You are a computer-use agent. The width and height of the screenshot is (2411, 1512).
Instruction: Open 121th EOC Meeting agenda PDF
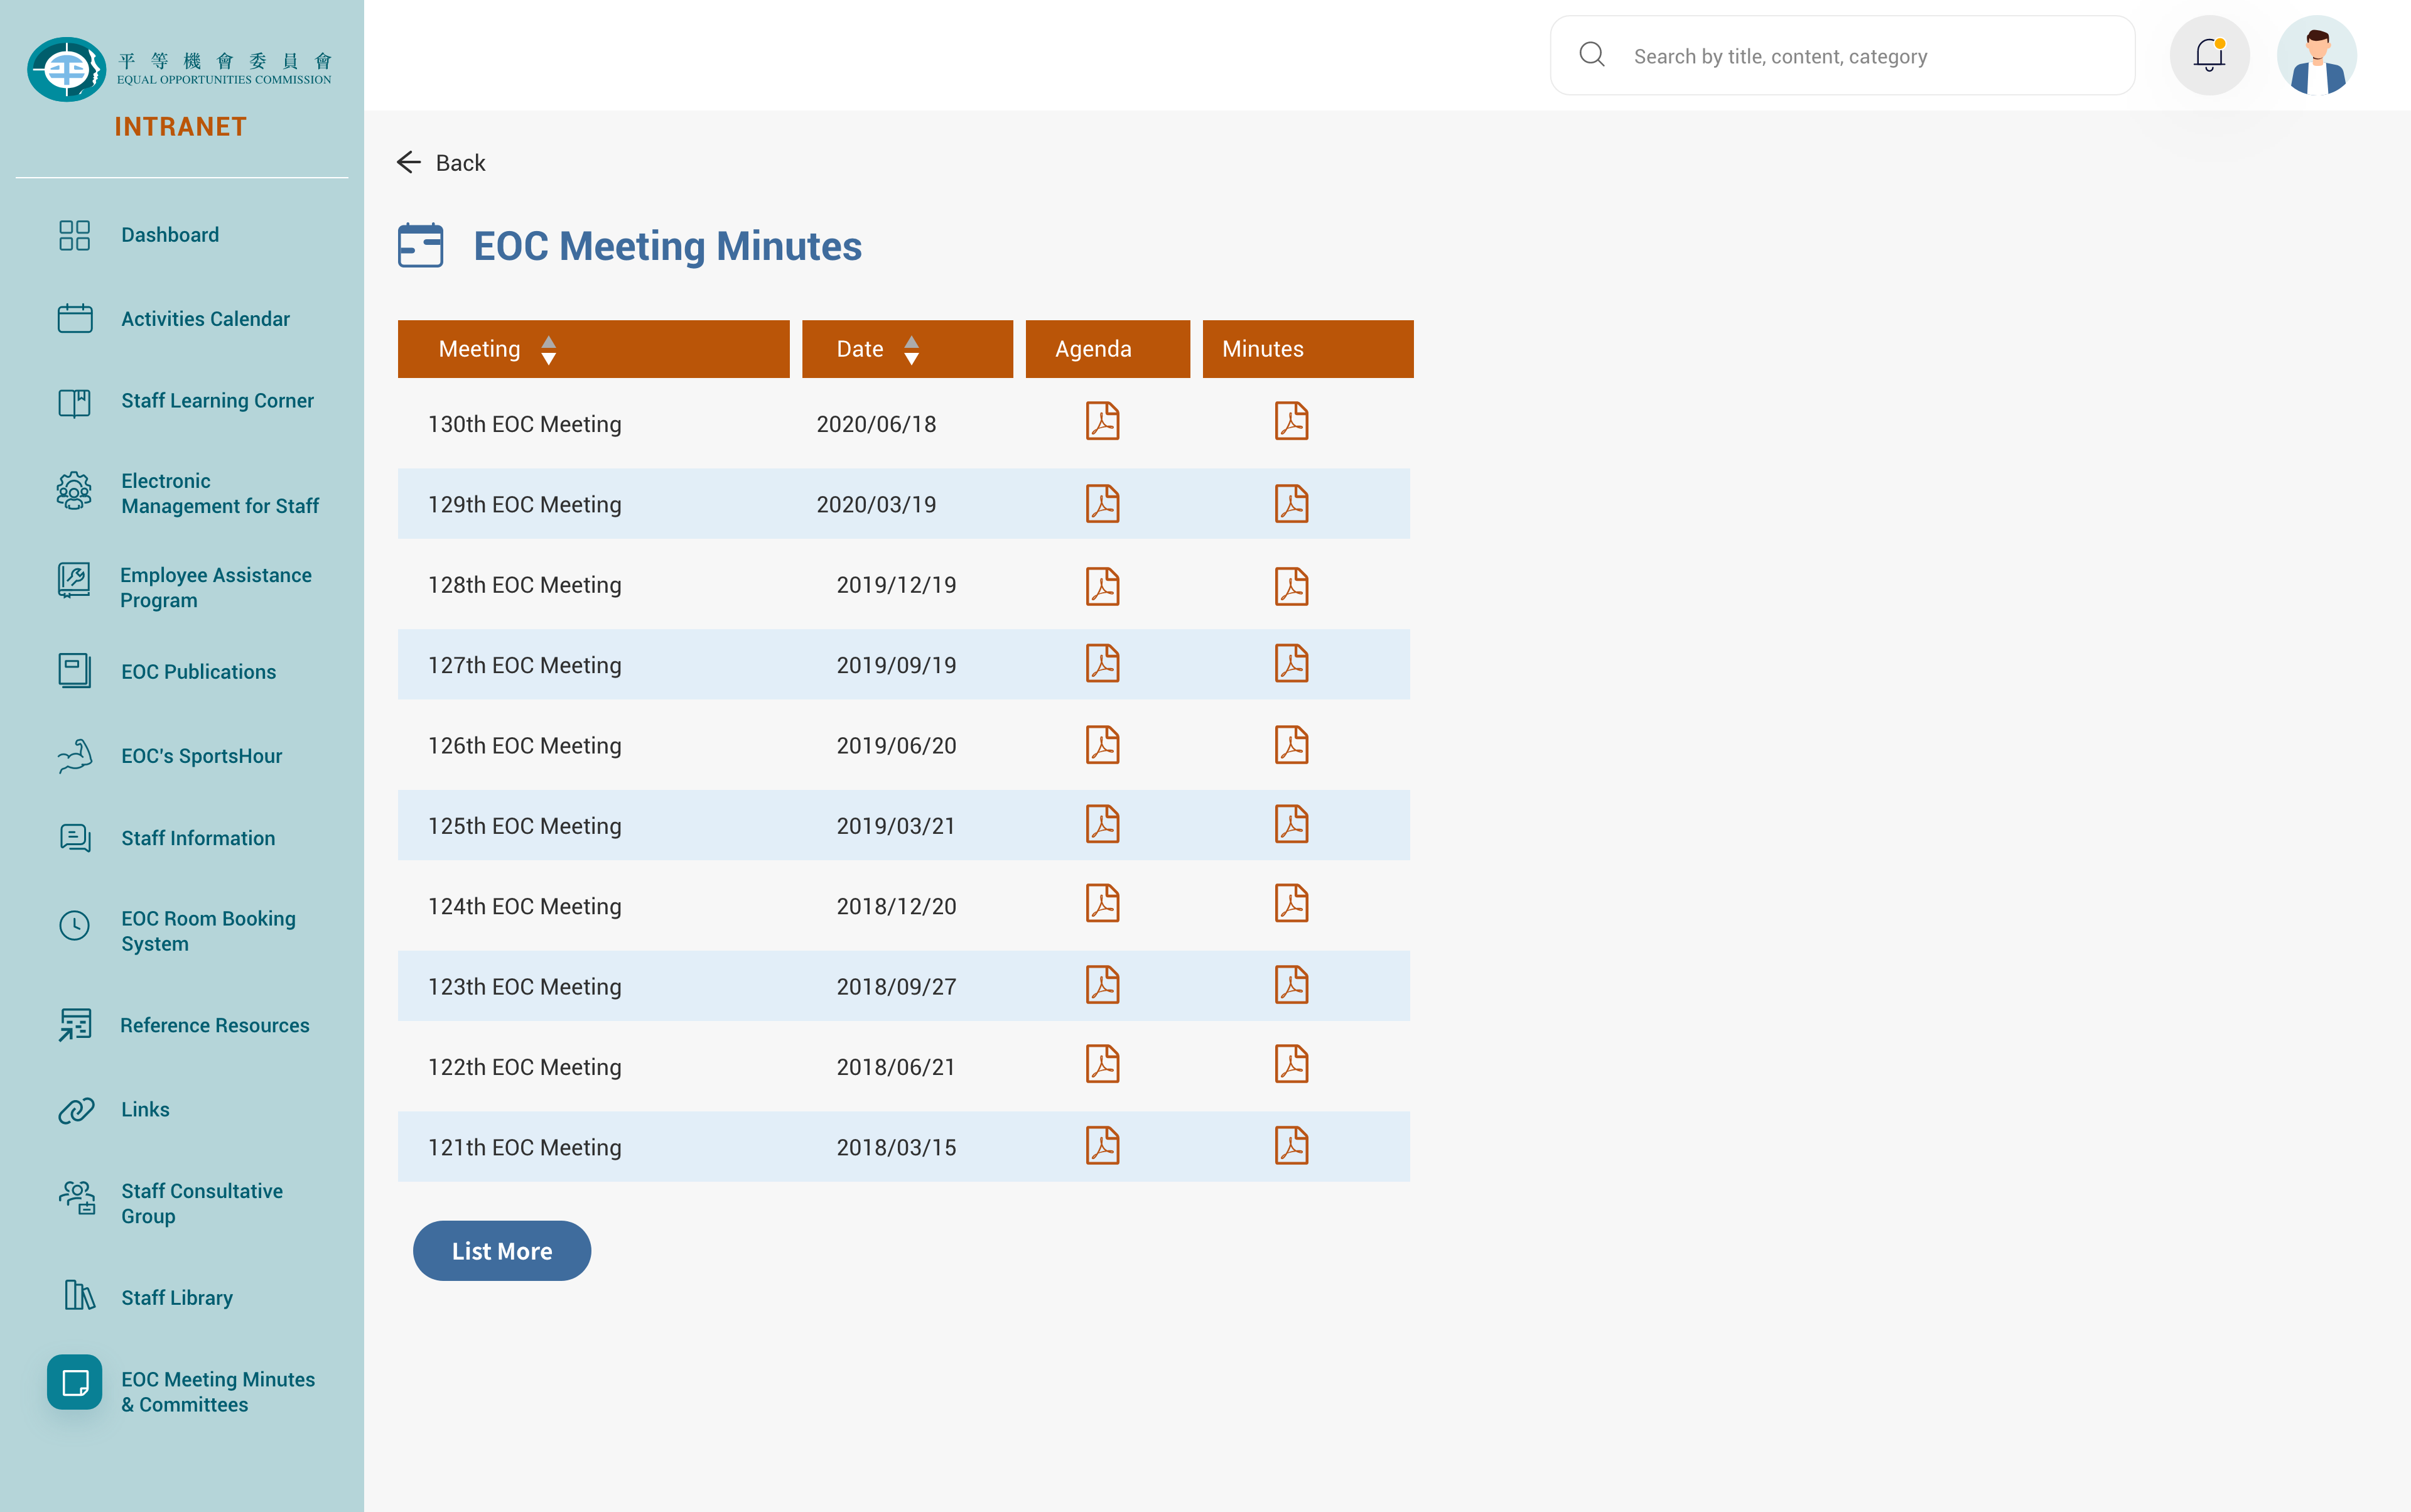[1102, 1146]
